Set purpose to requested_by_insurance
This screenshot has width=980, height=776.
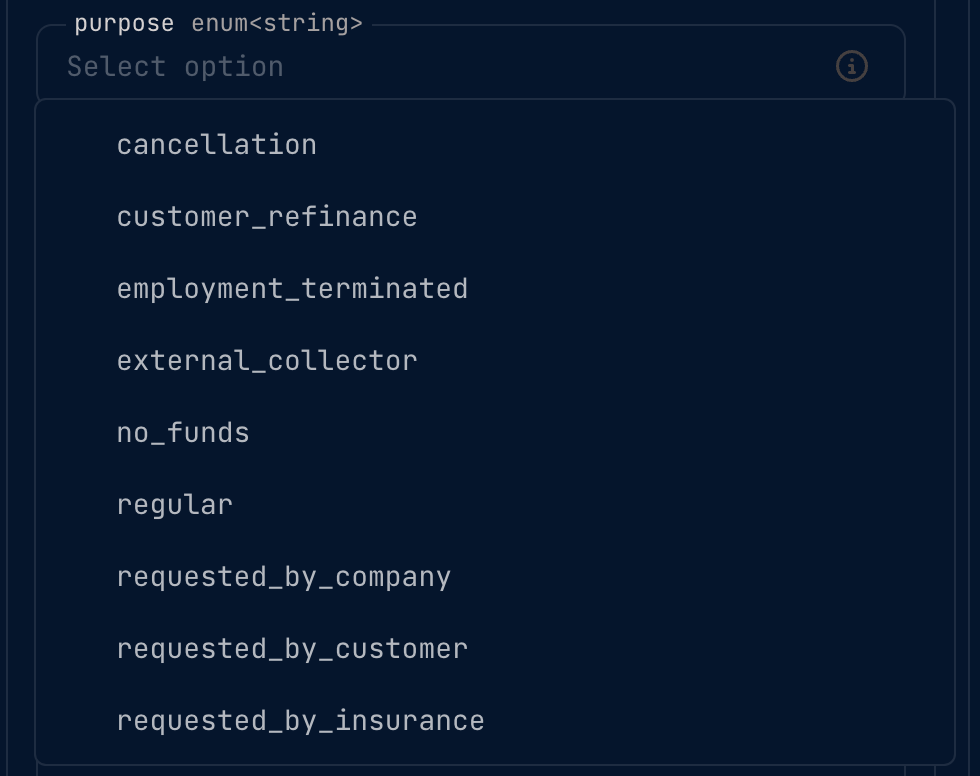pos(300,721)
